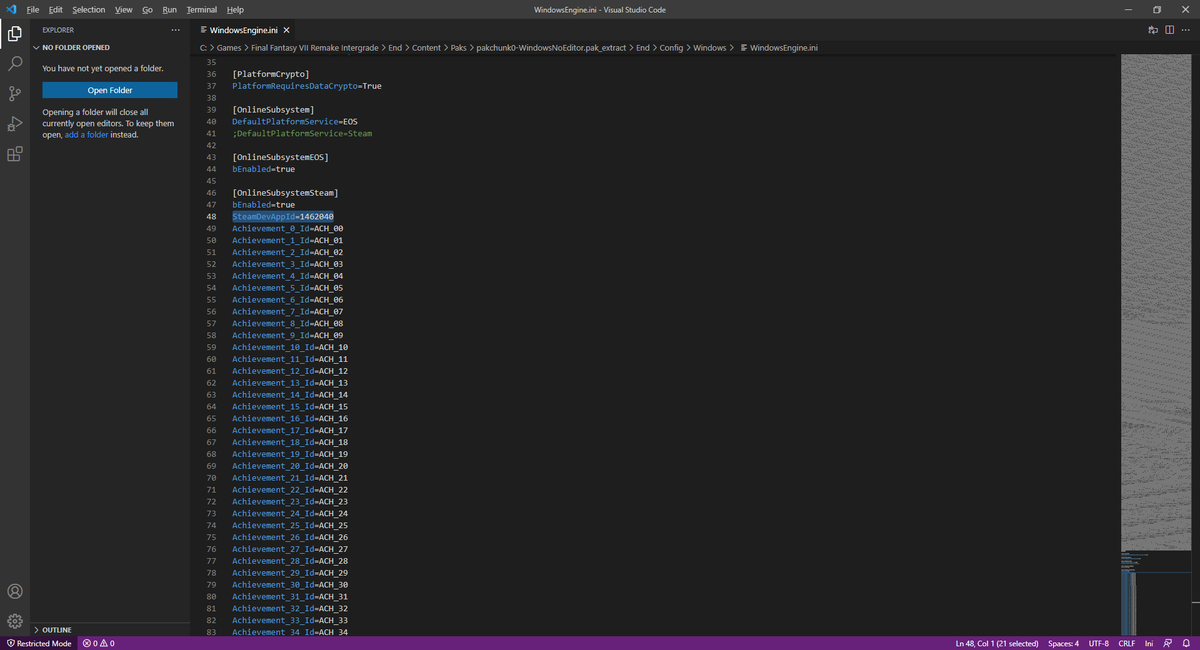Open the Run and Debug view icon
The image size is (1200, 650).
15,124
